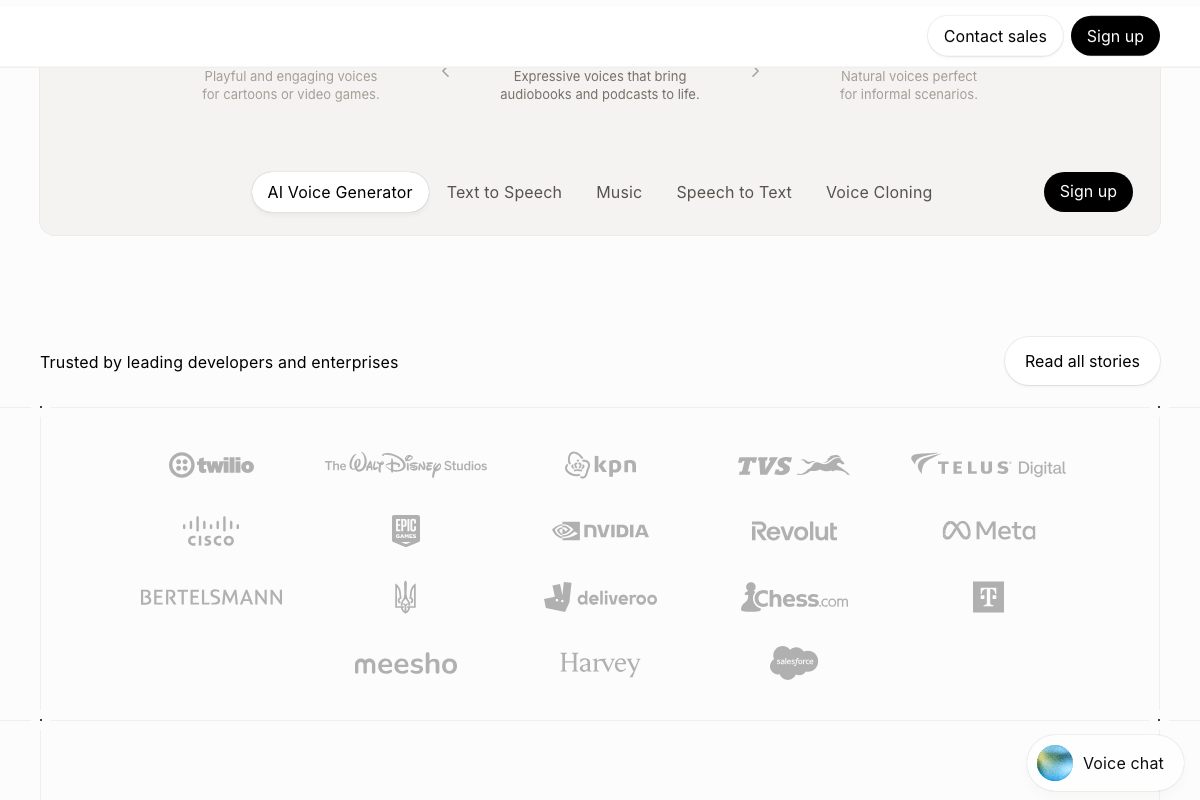The width and height of the screenshot is (1200, 800).
Task: Click the Walt Disney Studios logo
Action: tap(406, 465)
